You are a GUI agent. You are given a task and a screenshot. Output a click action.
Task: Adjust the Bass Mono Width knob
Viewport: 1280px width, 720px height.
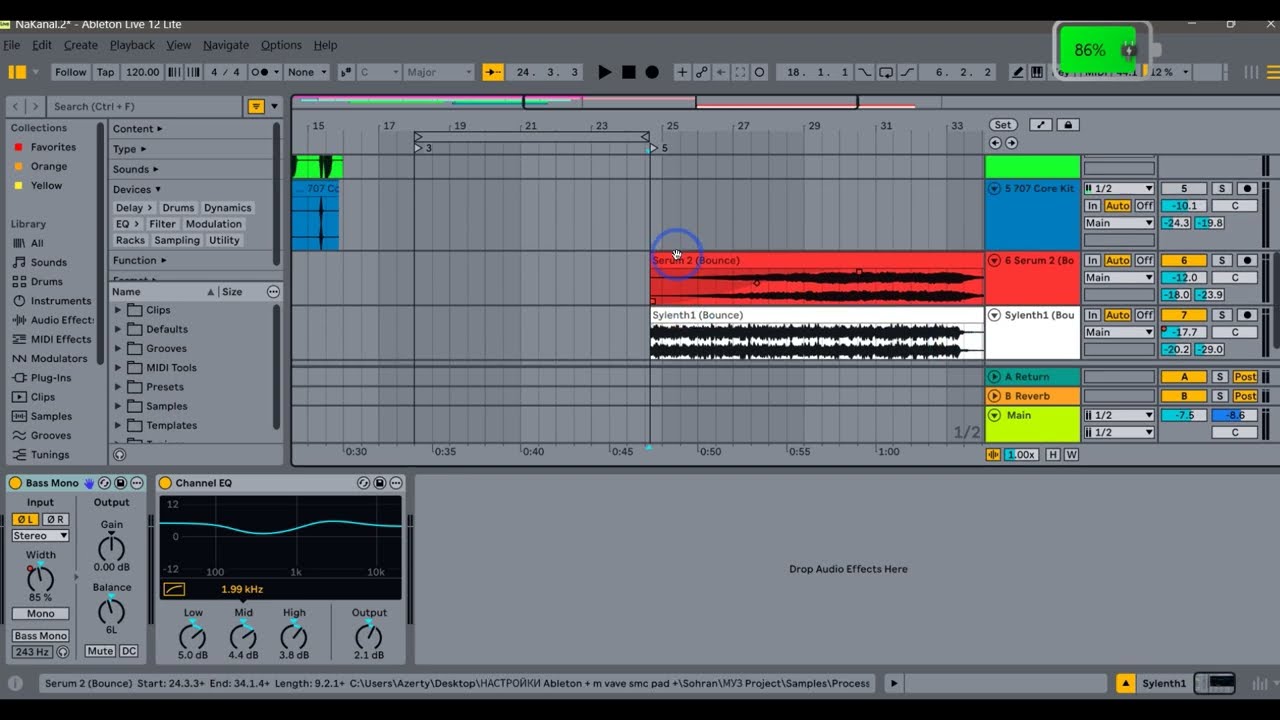[x=40, y=578]
